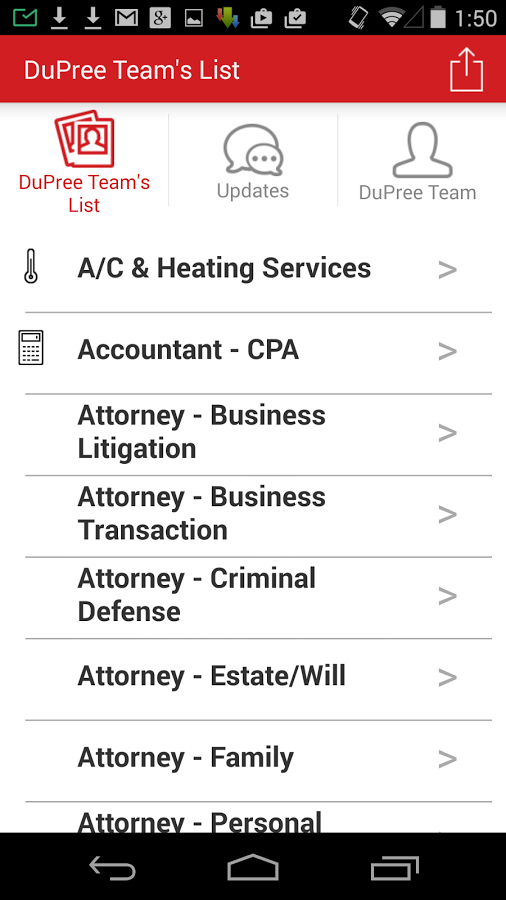Tap the Gmail notification icon in status bar
Viewport: 506px width, 900px height.
click(x=126, y=18)
